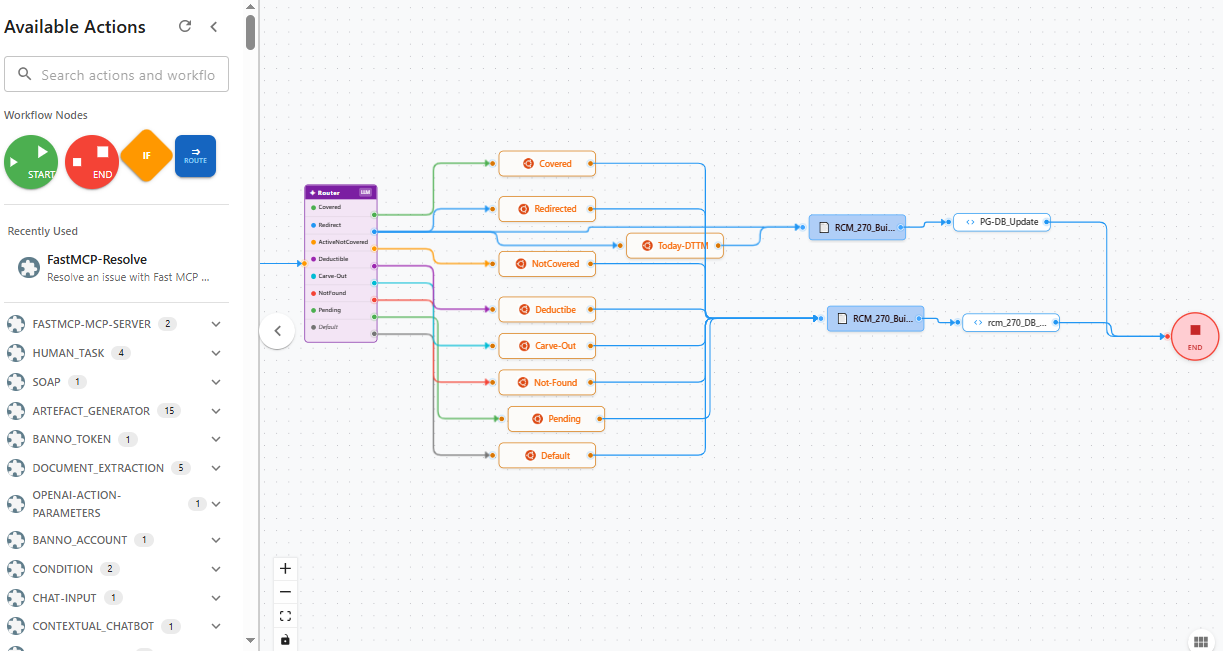Click the Default route in Router node

click(340, 327)
